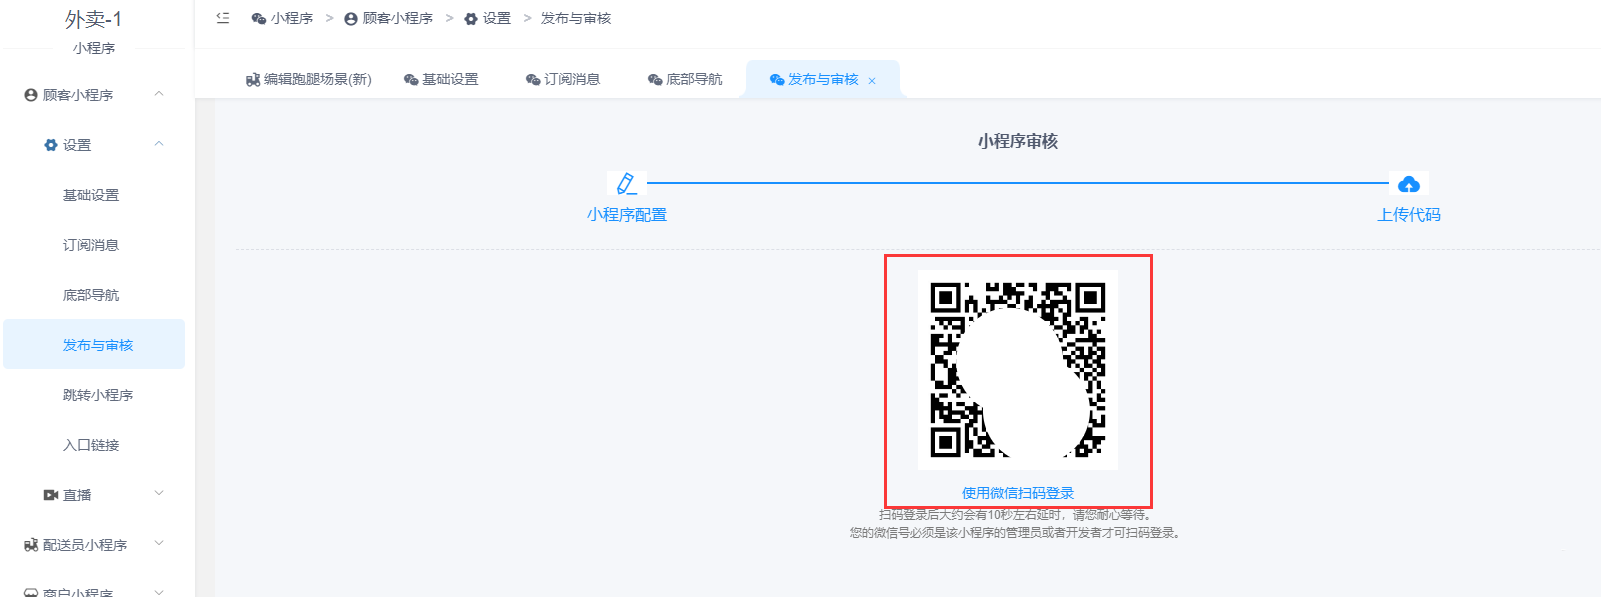Click the camera icon beside 直播
This screenshot has width=1601, height=597.
51,495
